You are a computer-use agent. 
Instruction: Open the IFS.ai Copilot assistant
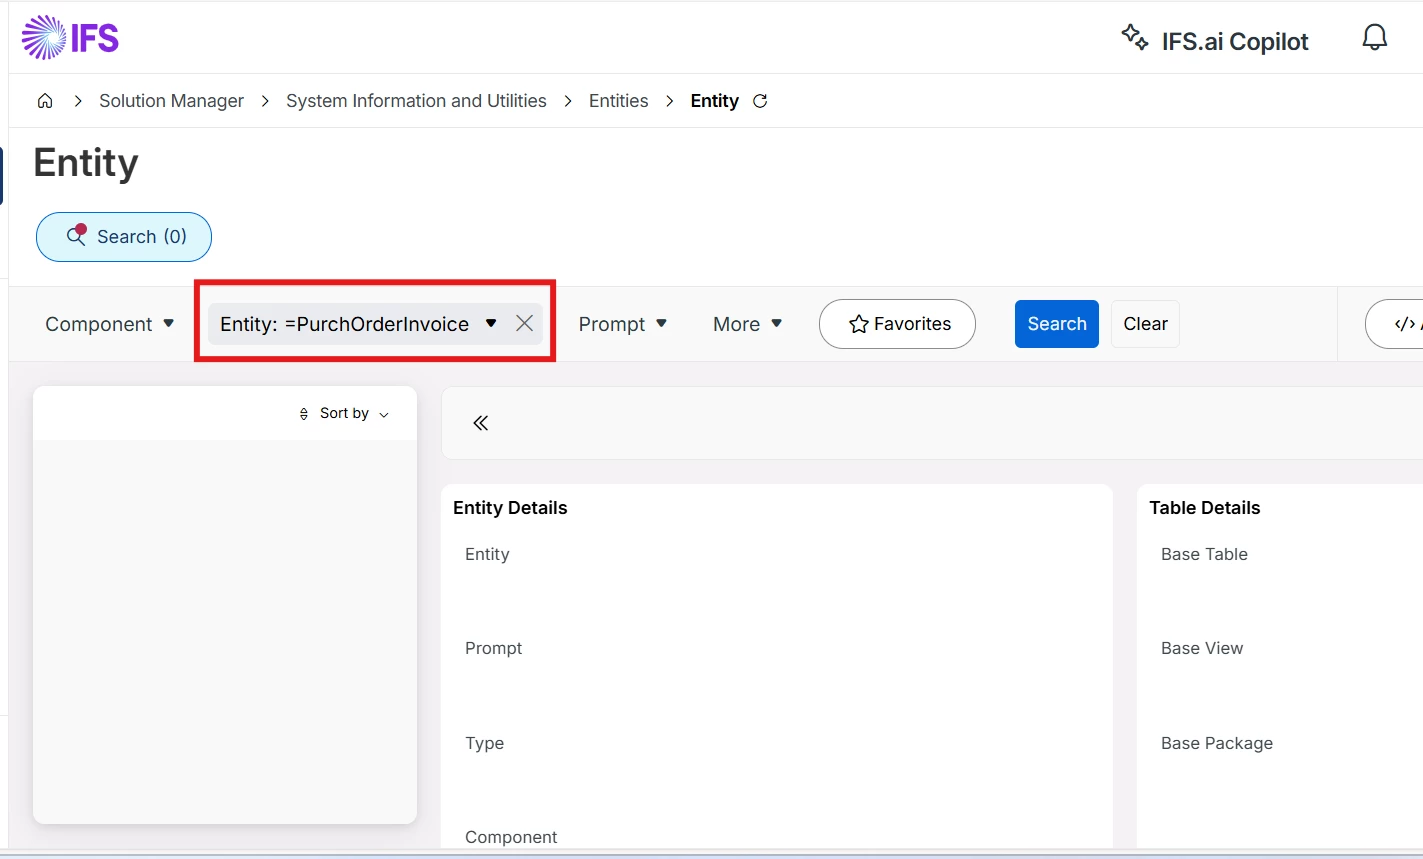[1215, 40]
